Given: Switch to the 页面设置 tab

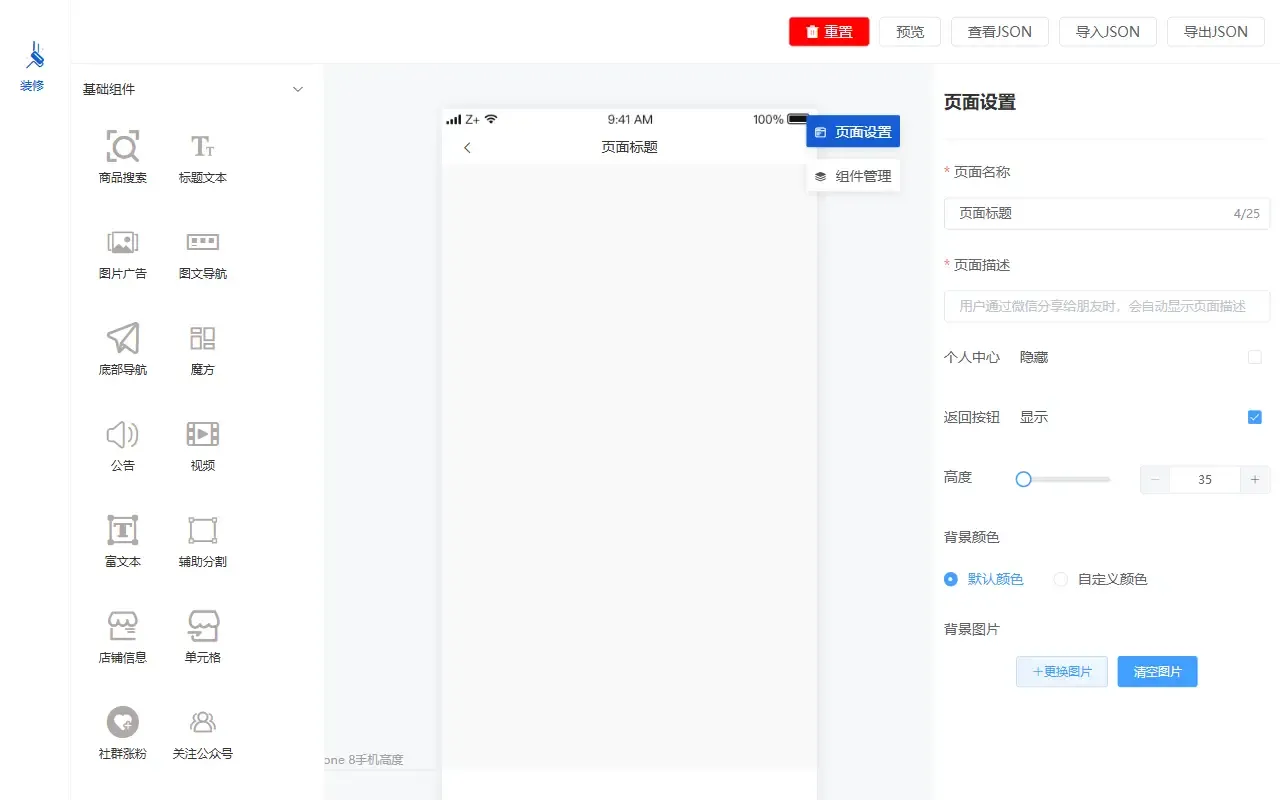Looking at the screenshot, I should (853, 132).
